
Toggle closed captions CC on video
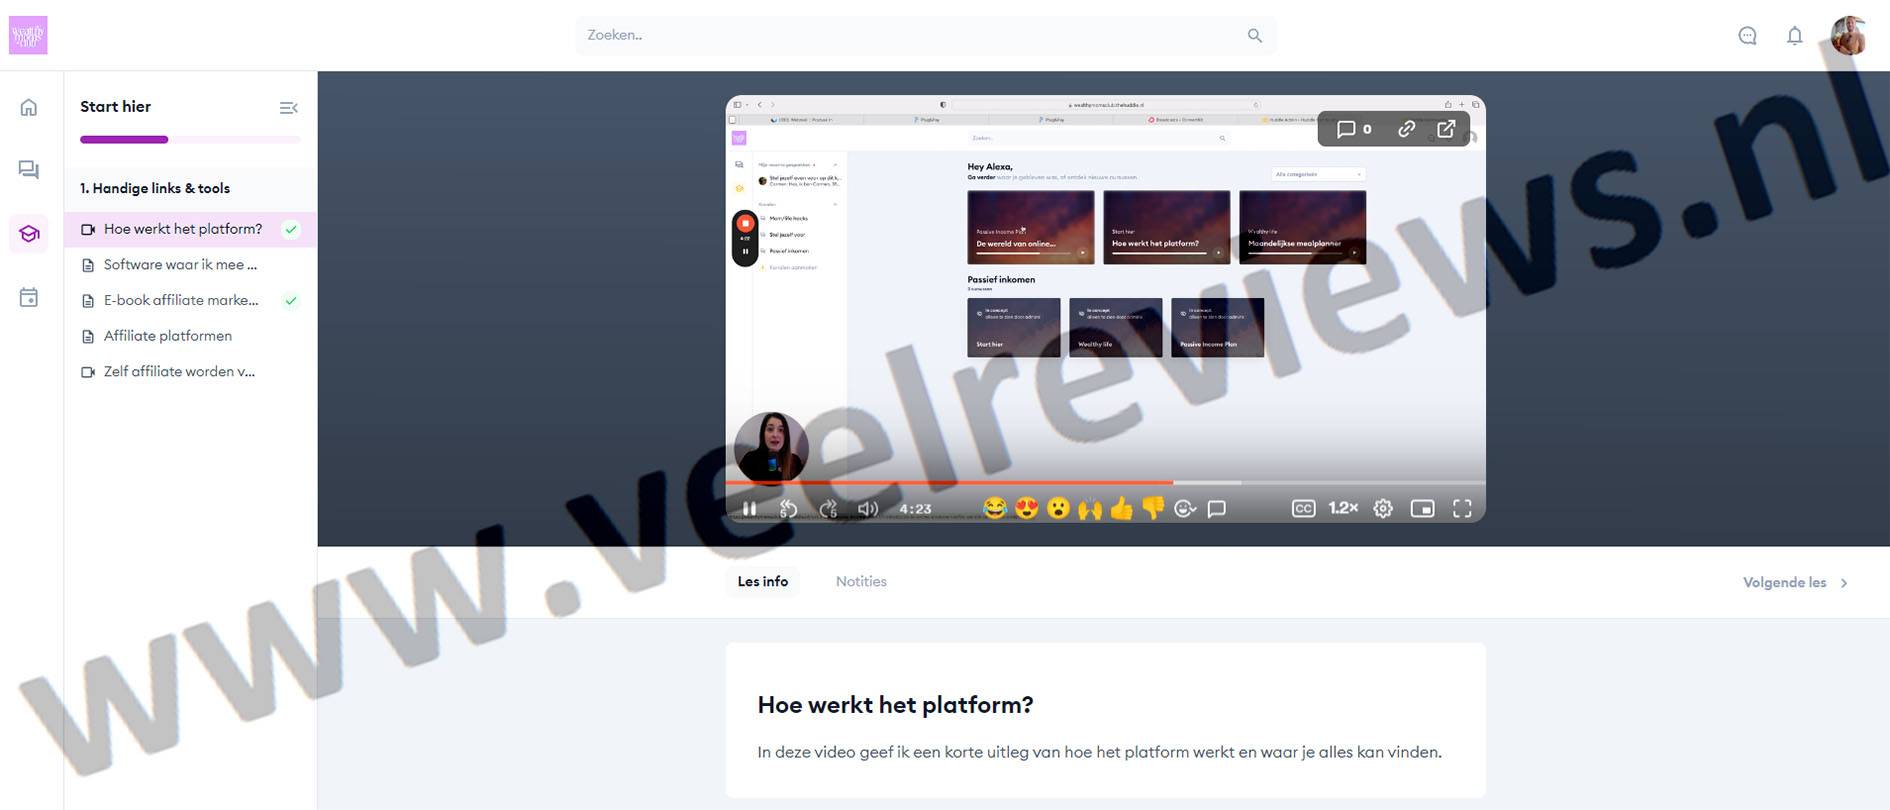pyautogui.click(x=1303, y=508)
